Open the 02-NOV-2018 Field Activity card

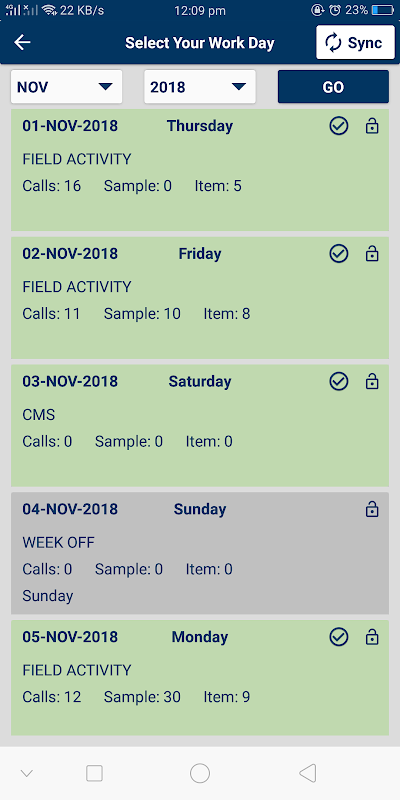point(200,298)
